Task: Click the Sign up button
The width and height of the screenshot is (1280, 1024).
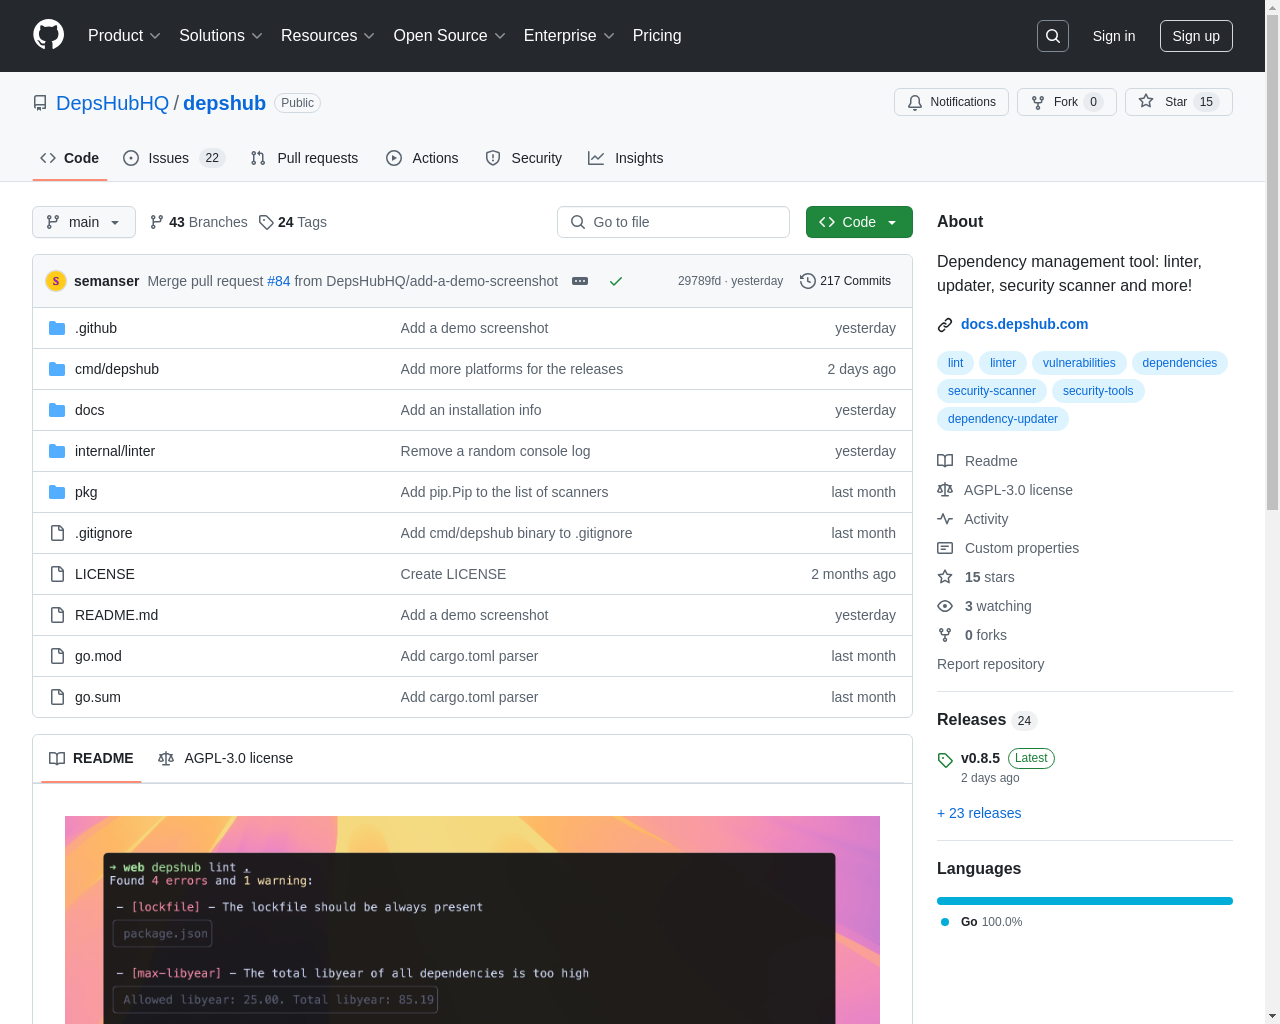Action: tap(1196, 36)
